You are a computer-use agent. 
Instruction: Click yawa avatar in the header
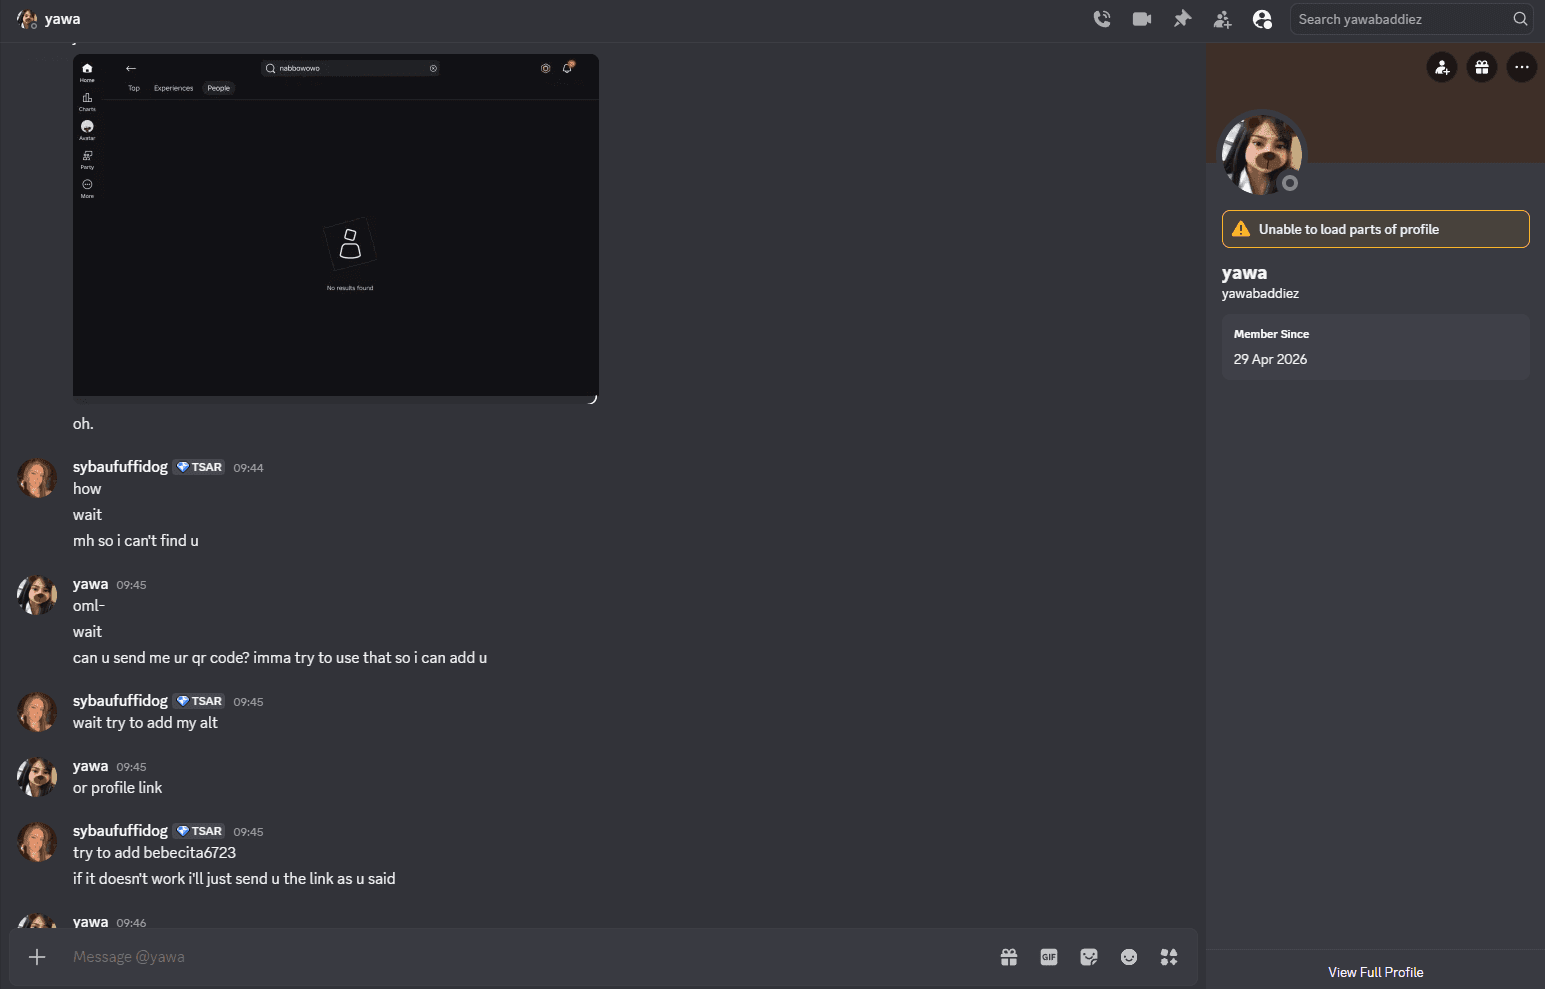27,19
